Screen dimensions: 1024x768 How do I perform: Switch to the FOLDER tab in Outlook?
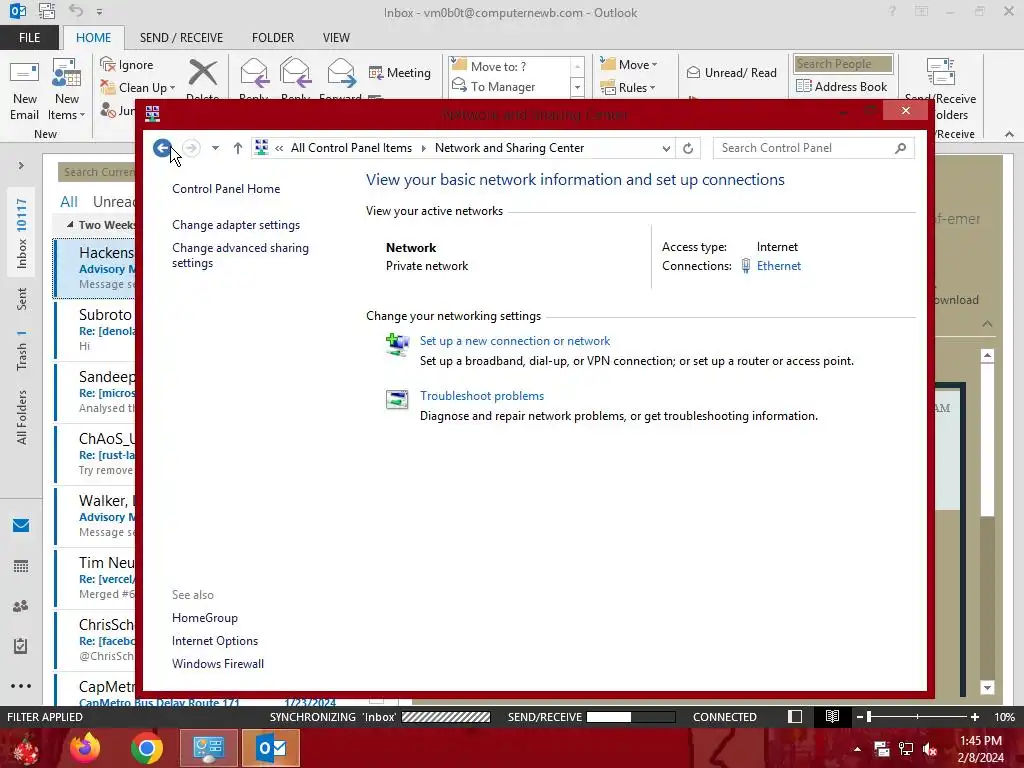click(x=273, y=38)
